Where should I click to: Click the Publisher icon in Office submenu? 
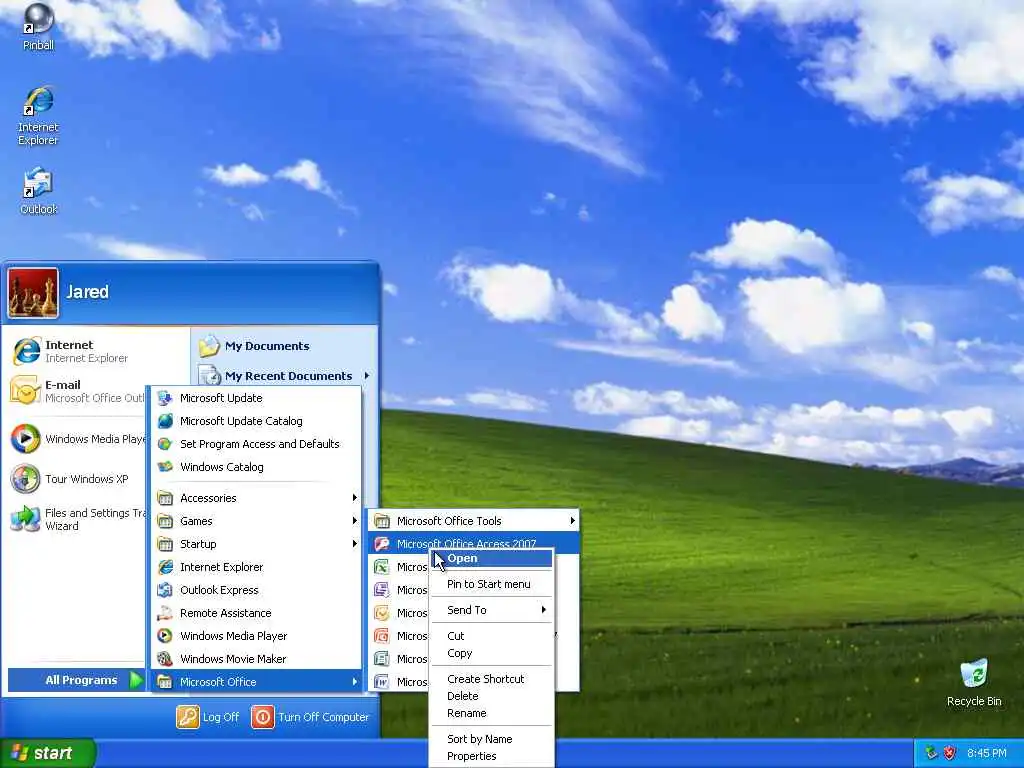coord(381,659)
